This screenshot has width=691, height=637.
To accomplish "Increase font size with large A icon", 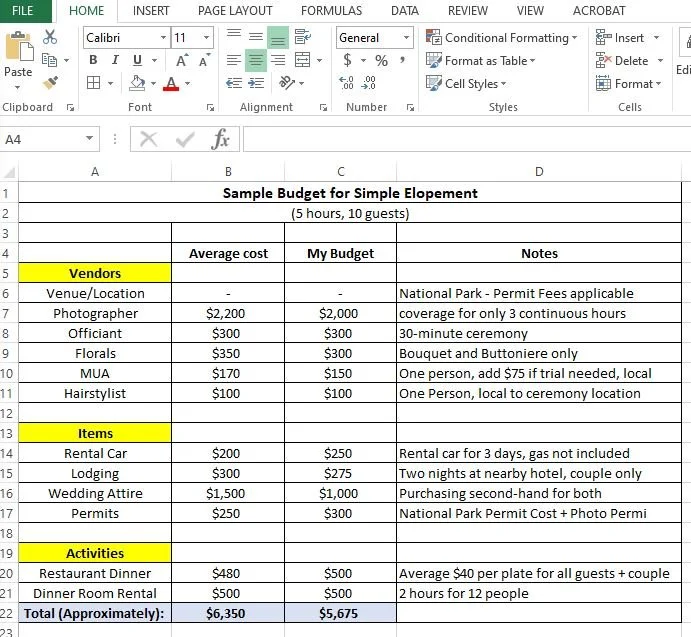I will tap(182, 60).
